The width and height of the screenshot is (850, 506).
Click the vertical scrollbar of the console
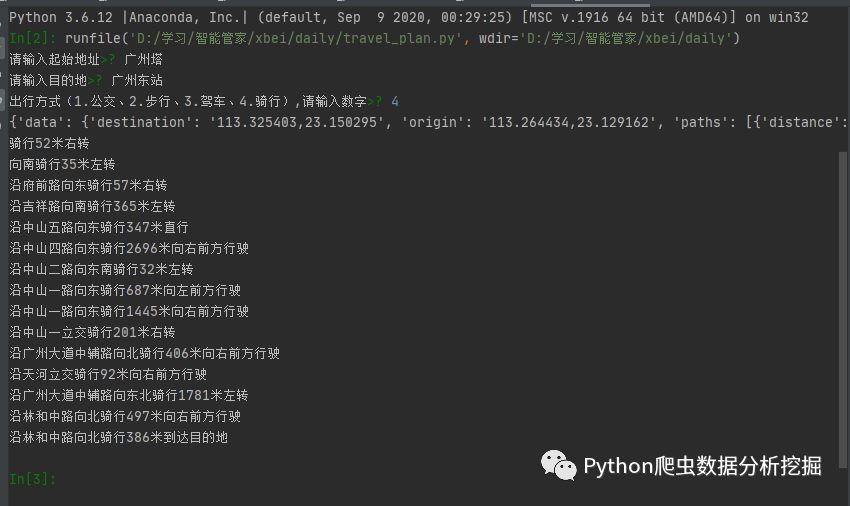point(842,309)
